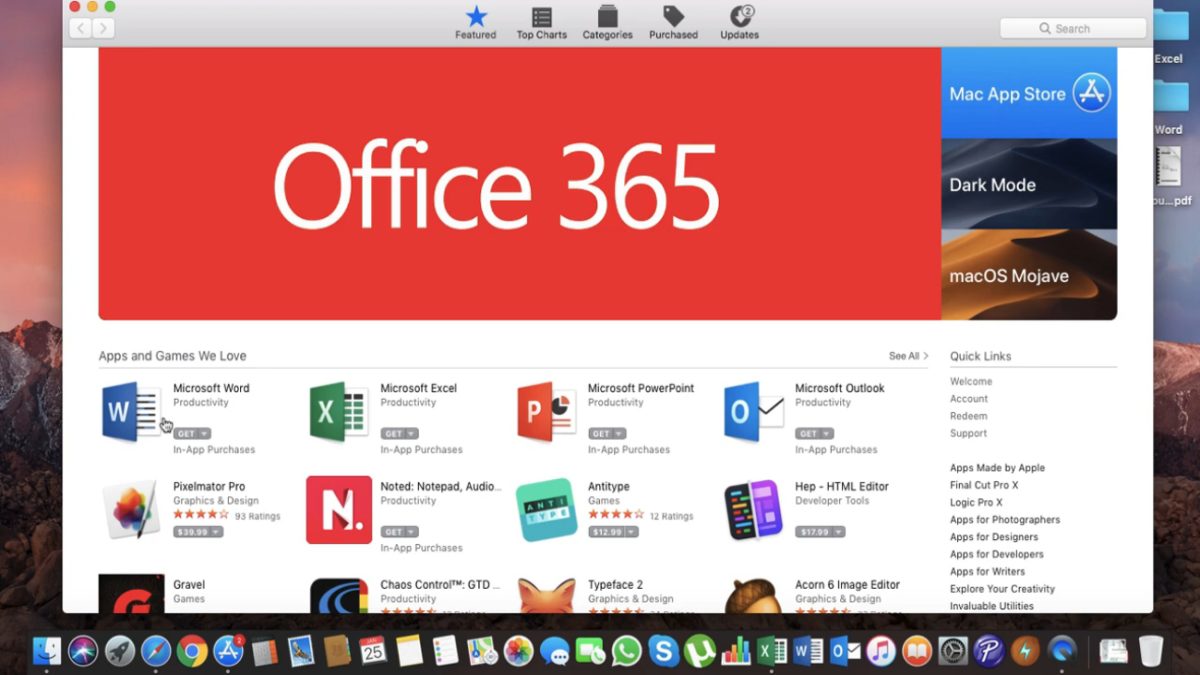Click the Microsoft Excel app icon
Screen dimensions: 1200x675
(339, 412)
